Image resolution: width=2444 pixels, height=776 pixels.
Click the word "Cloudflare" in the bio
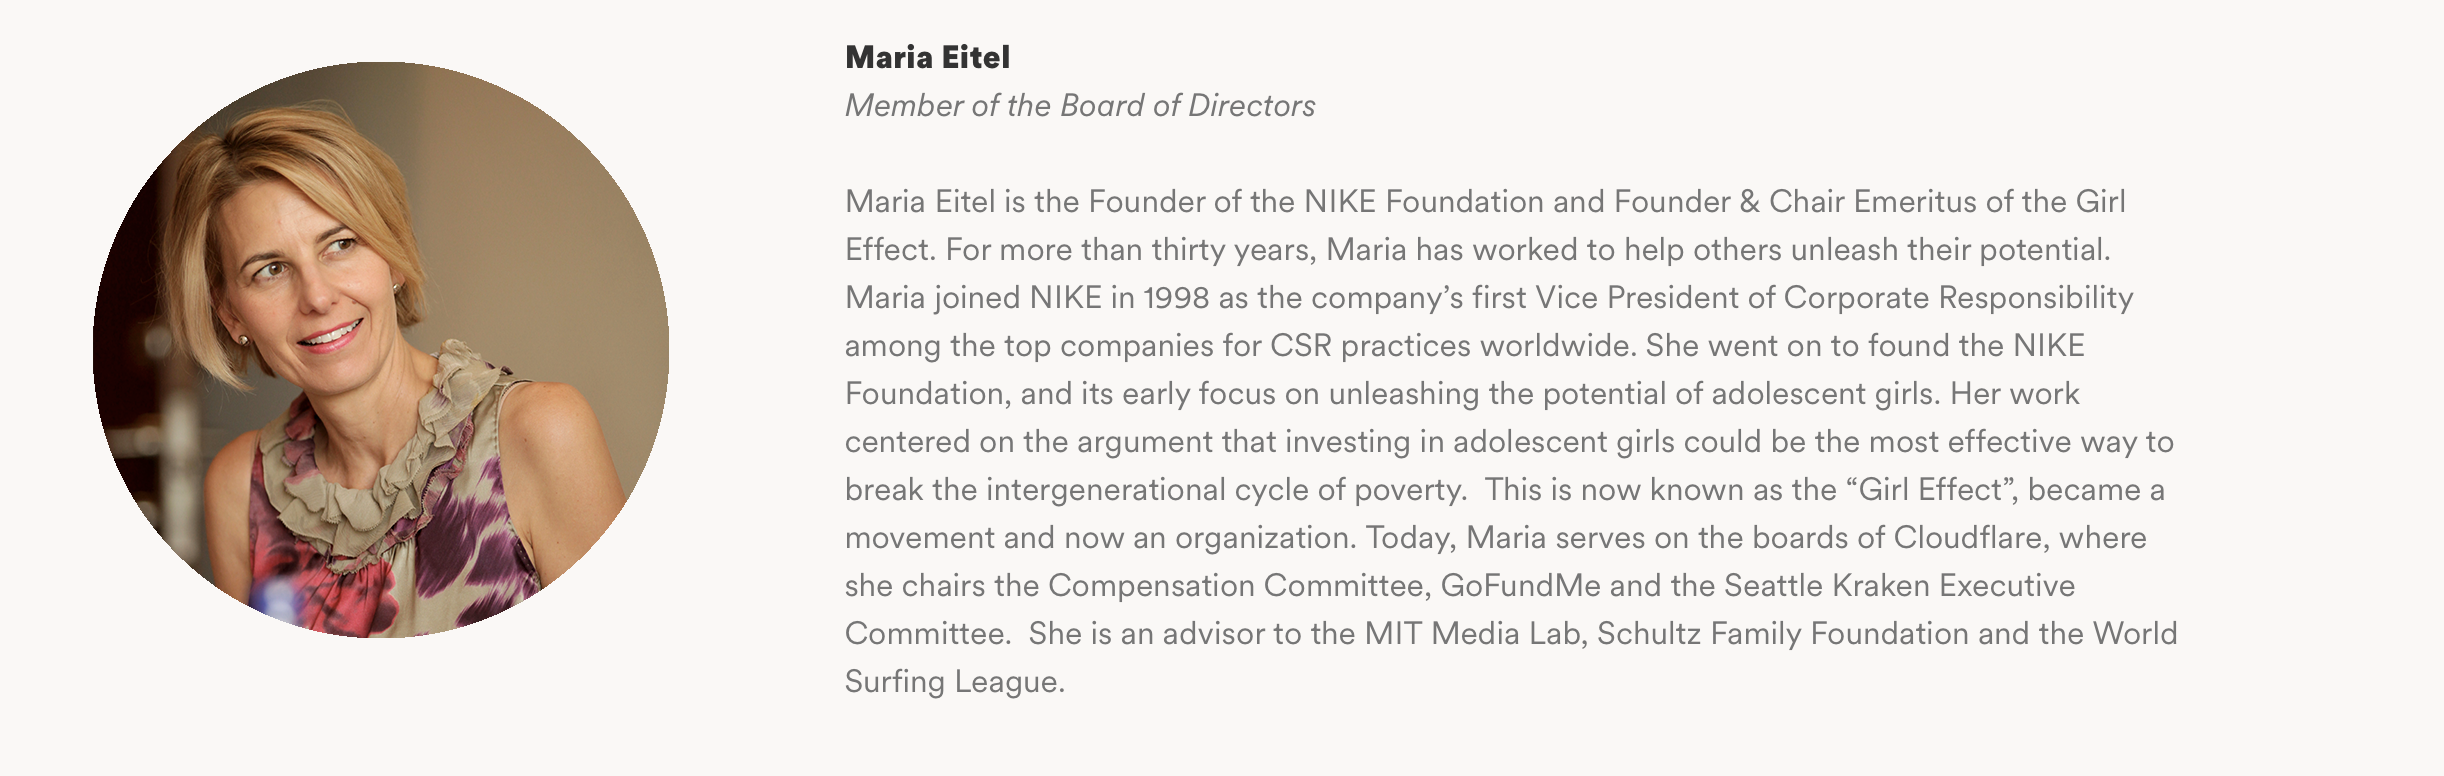click(1967, 537)
